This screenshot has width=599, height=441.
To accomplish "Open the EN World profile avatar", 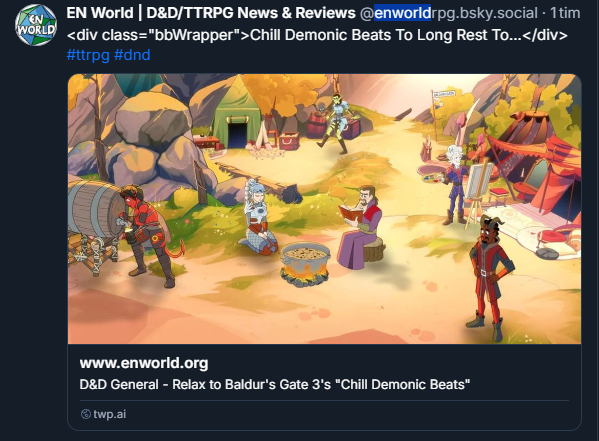I will click(x=36, y=25).
